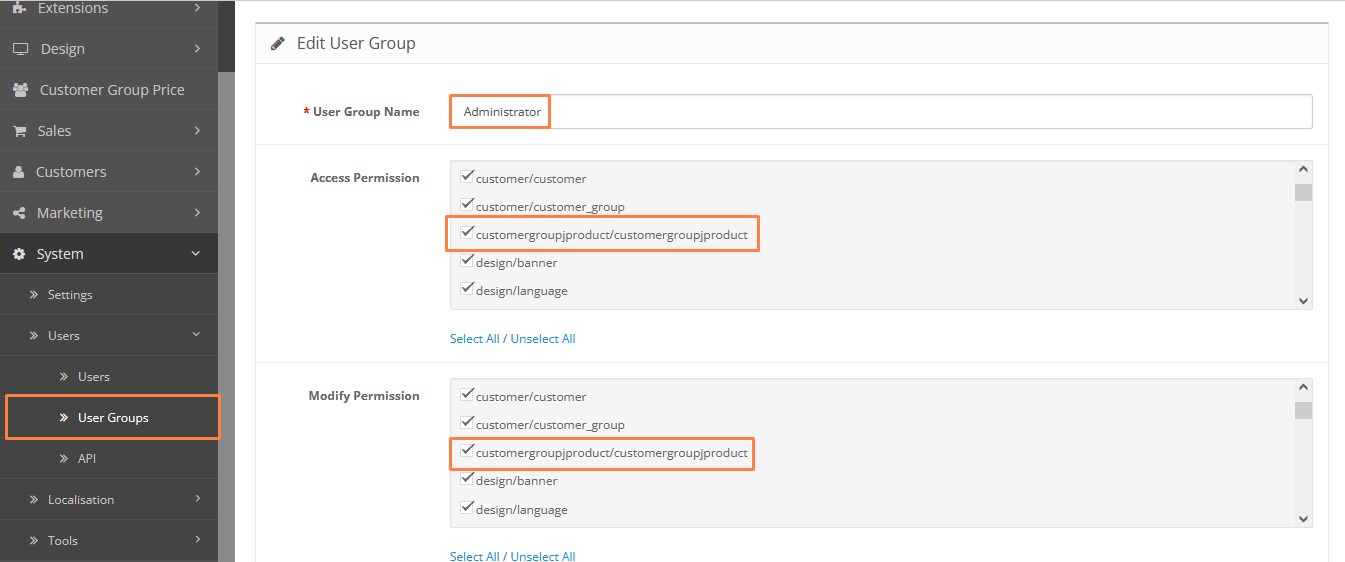Click double-arrow icon beside API
This screenshot has width=1345, height=562.
64,459
